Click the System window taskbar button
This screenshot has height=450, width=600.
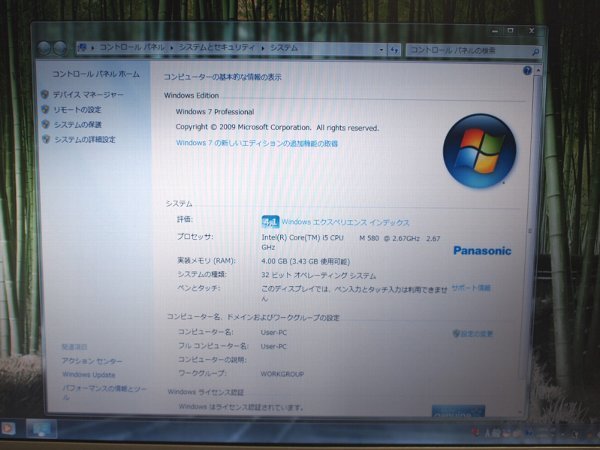(41, 429)
